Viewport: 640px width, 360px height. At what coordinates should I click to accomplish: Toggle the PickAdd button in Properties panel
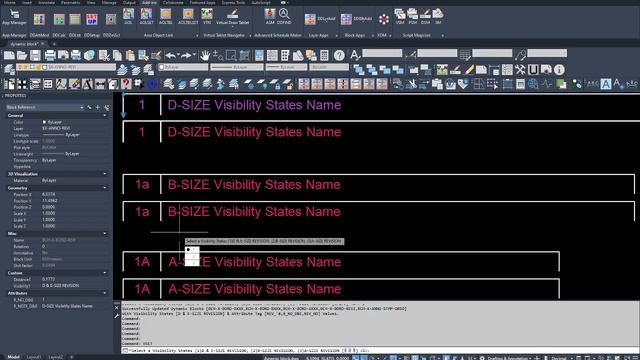point(89,107)
